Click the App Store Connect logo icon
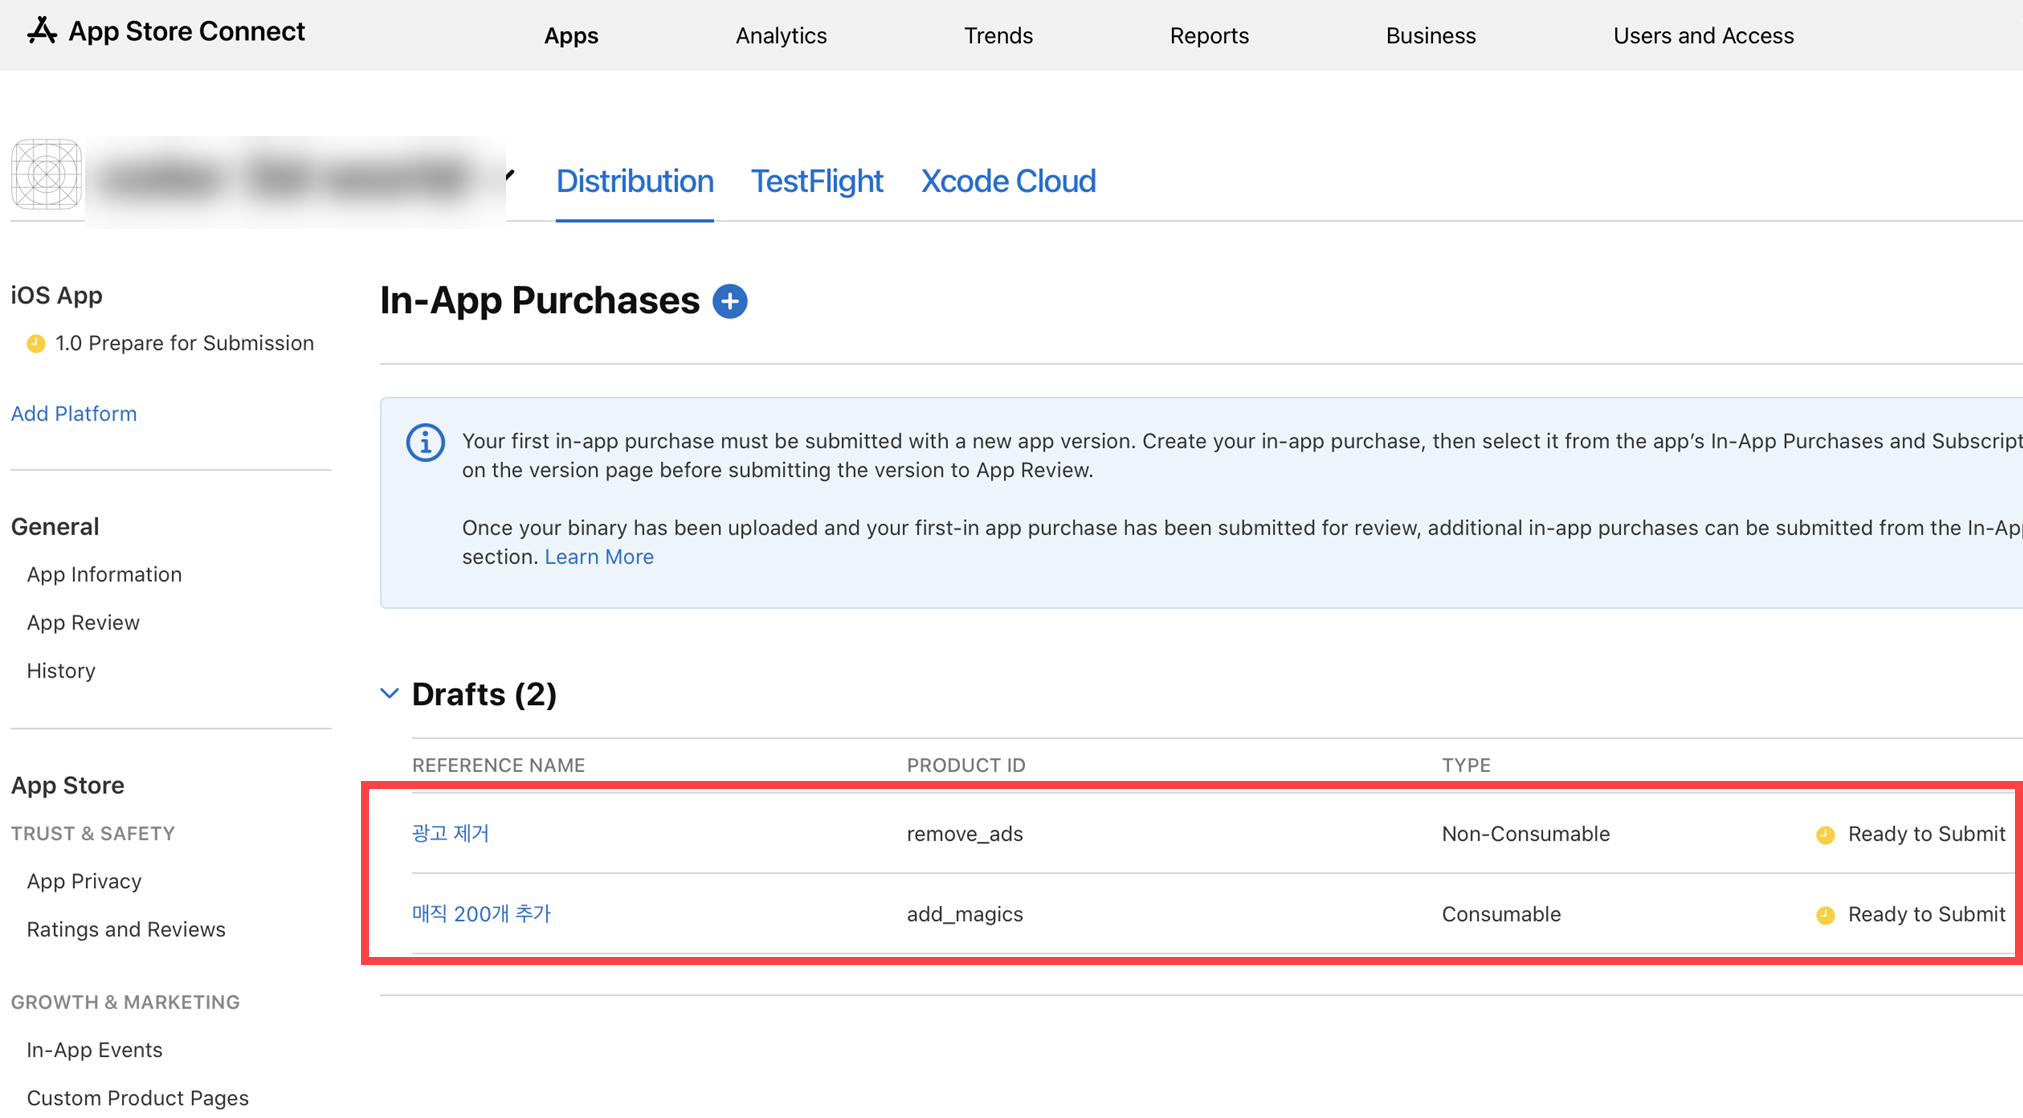The width and height of the screenshot is (2023, 1118). click(x=41, y=30)
